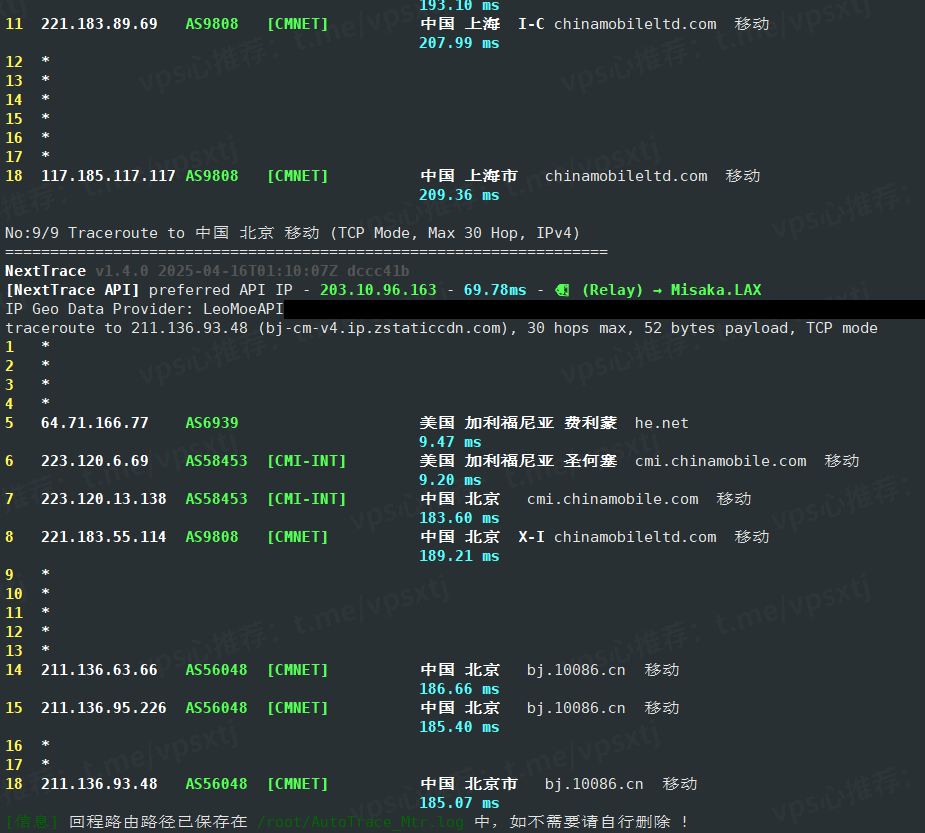Select the 185.40 ms latency value
925x833 pixels.
coord(459,727)
